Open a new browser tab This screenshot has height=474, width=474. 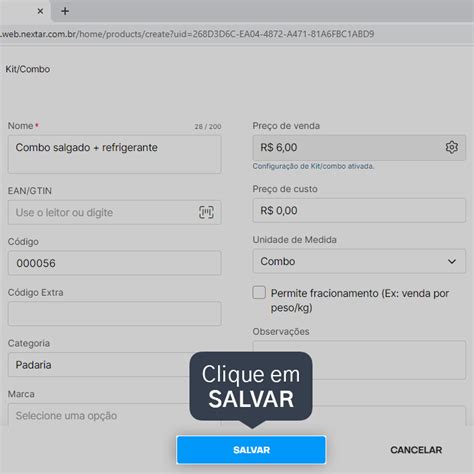(65, 11)
